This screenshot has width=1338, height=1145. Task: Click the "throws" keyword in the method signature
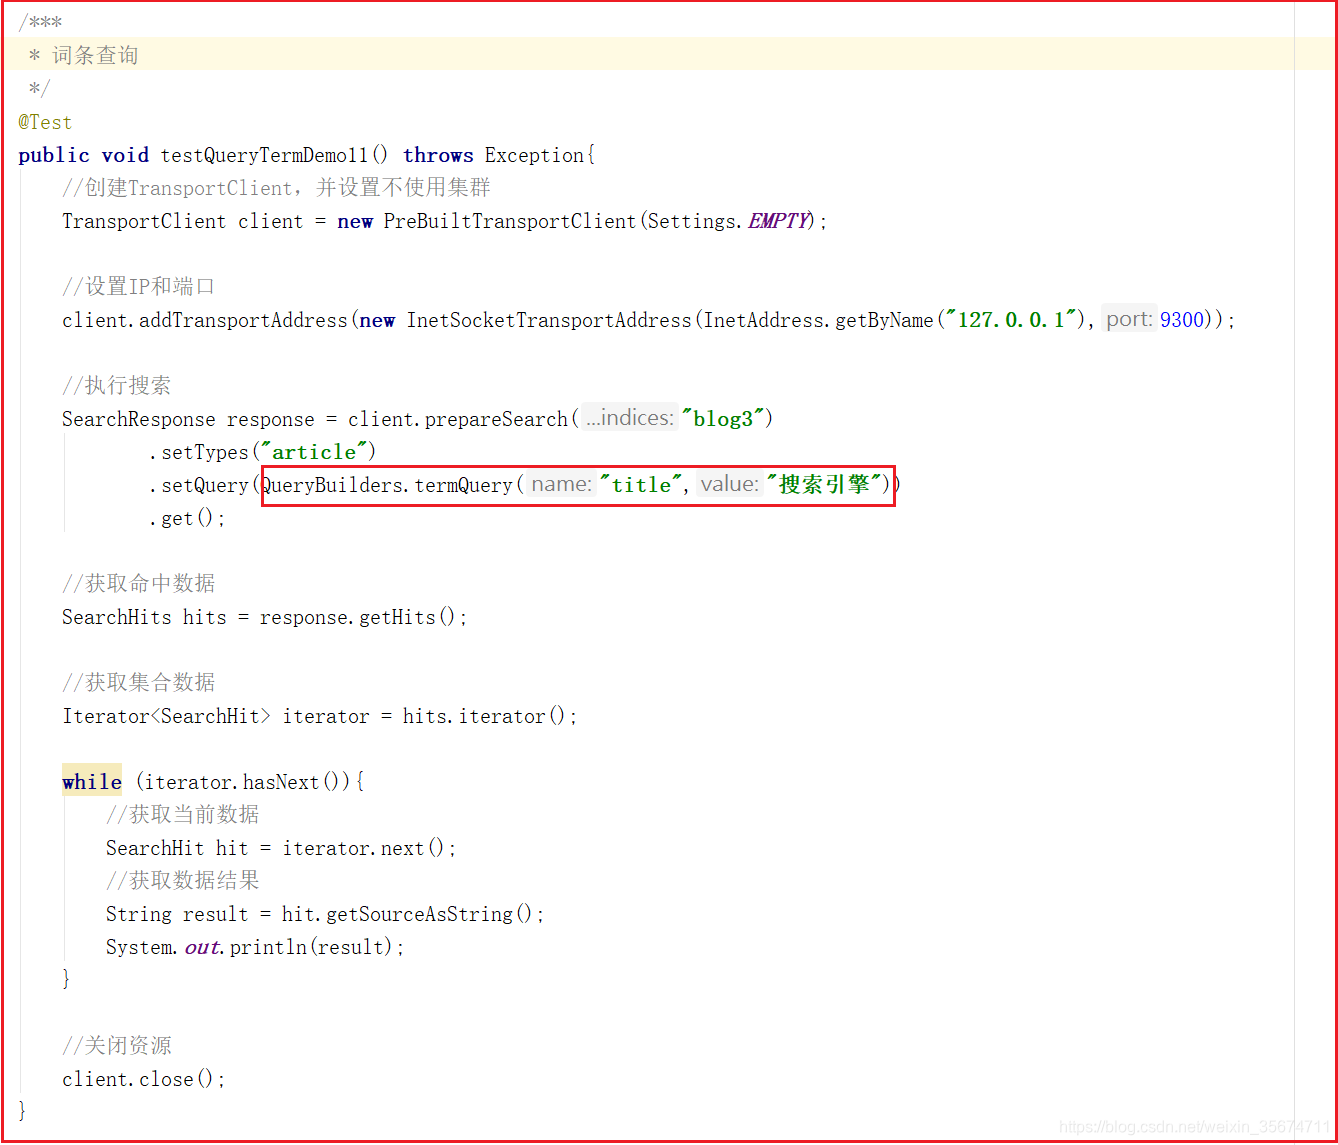pos(438,155)
